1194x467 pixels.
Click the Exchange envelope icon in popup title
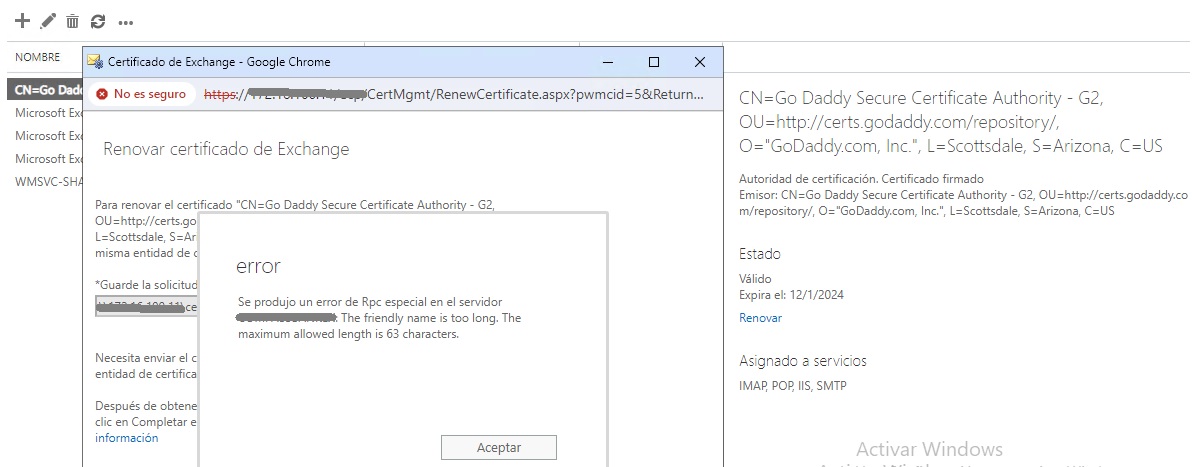click(94, 62)
